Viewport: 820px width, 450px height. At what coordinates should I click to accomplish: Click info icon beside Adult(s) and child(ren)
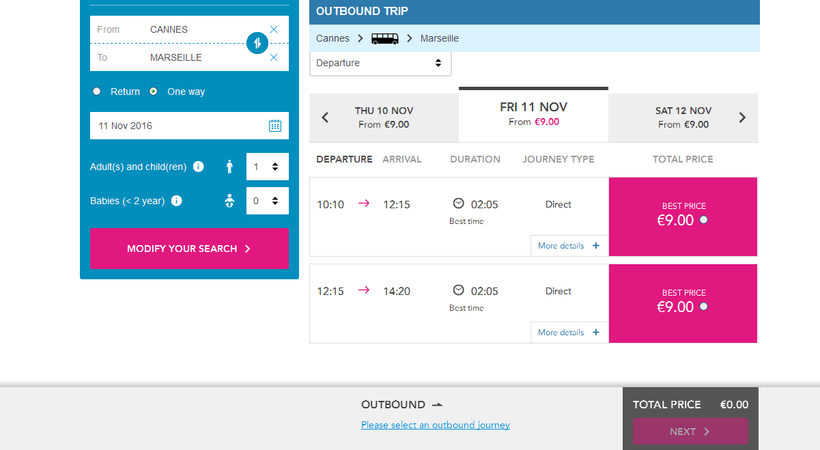pyautogui.click(x=198, y=167)
